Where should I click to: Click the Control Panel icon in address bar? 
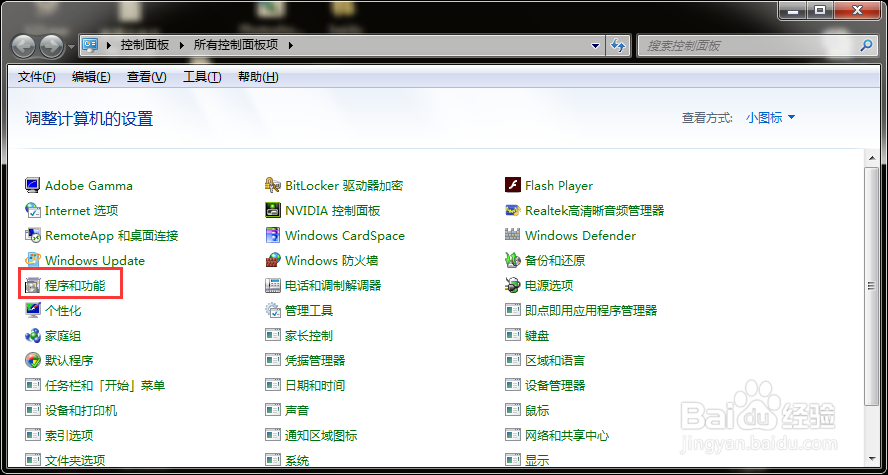[91, 45]
